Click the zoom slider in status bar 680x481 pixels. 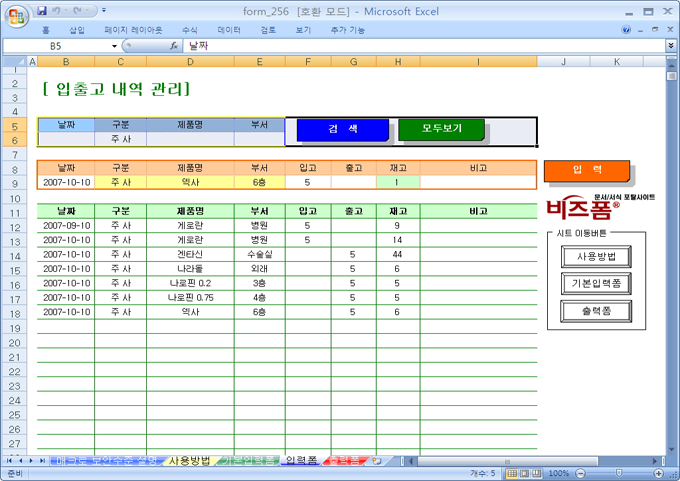[x=618, y=473]
